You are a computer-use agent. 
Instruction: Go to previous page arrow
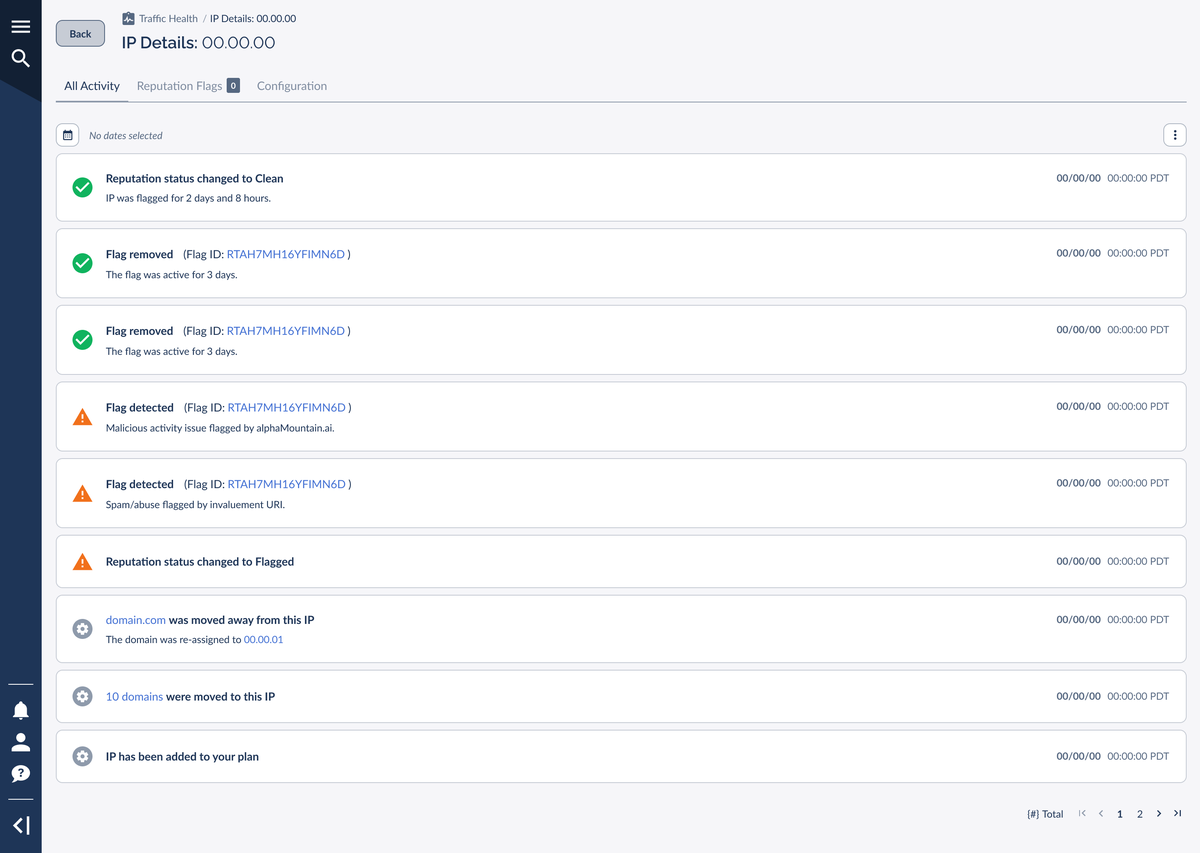pyautogui.click(x=1101, y=814)
